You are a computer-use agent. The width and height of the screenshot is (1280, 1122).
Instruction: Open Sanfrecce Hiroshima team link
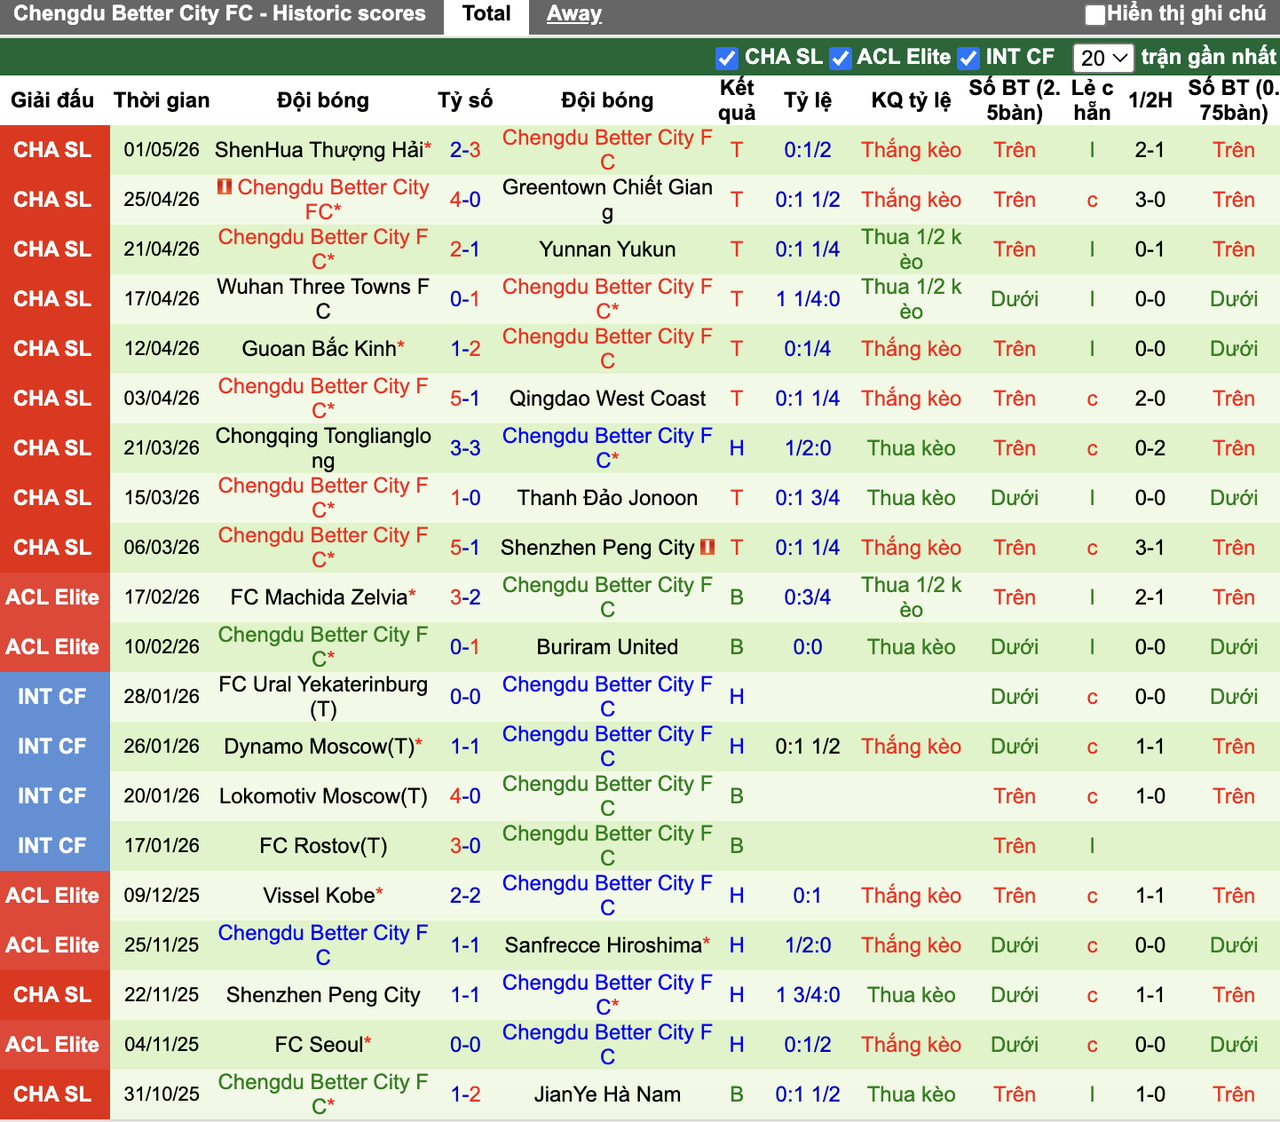click(x=603, y=945)
